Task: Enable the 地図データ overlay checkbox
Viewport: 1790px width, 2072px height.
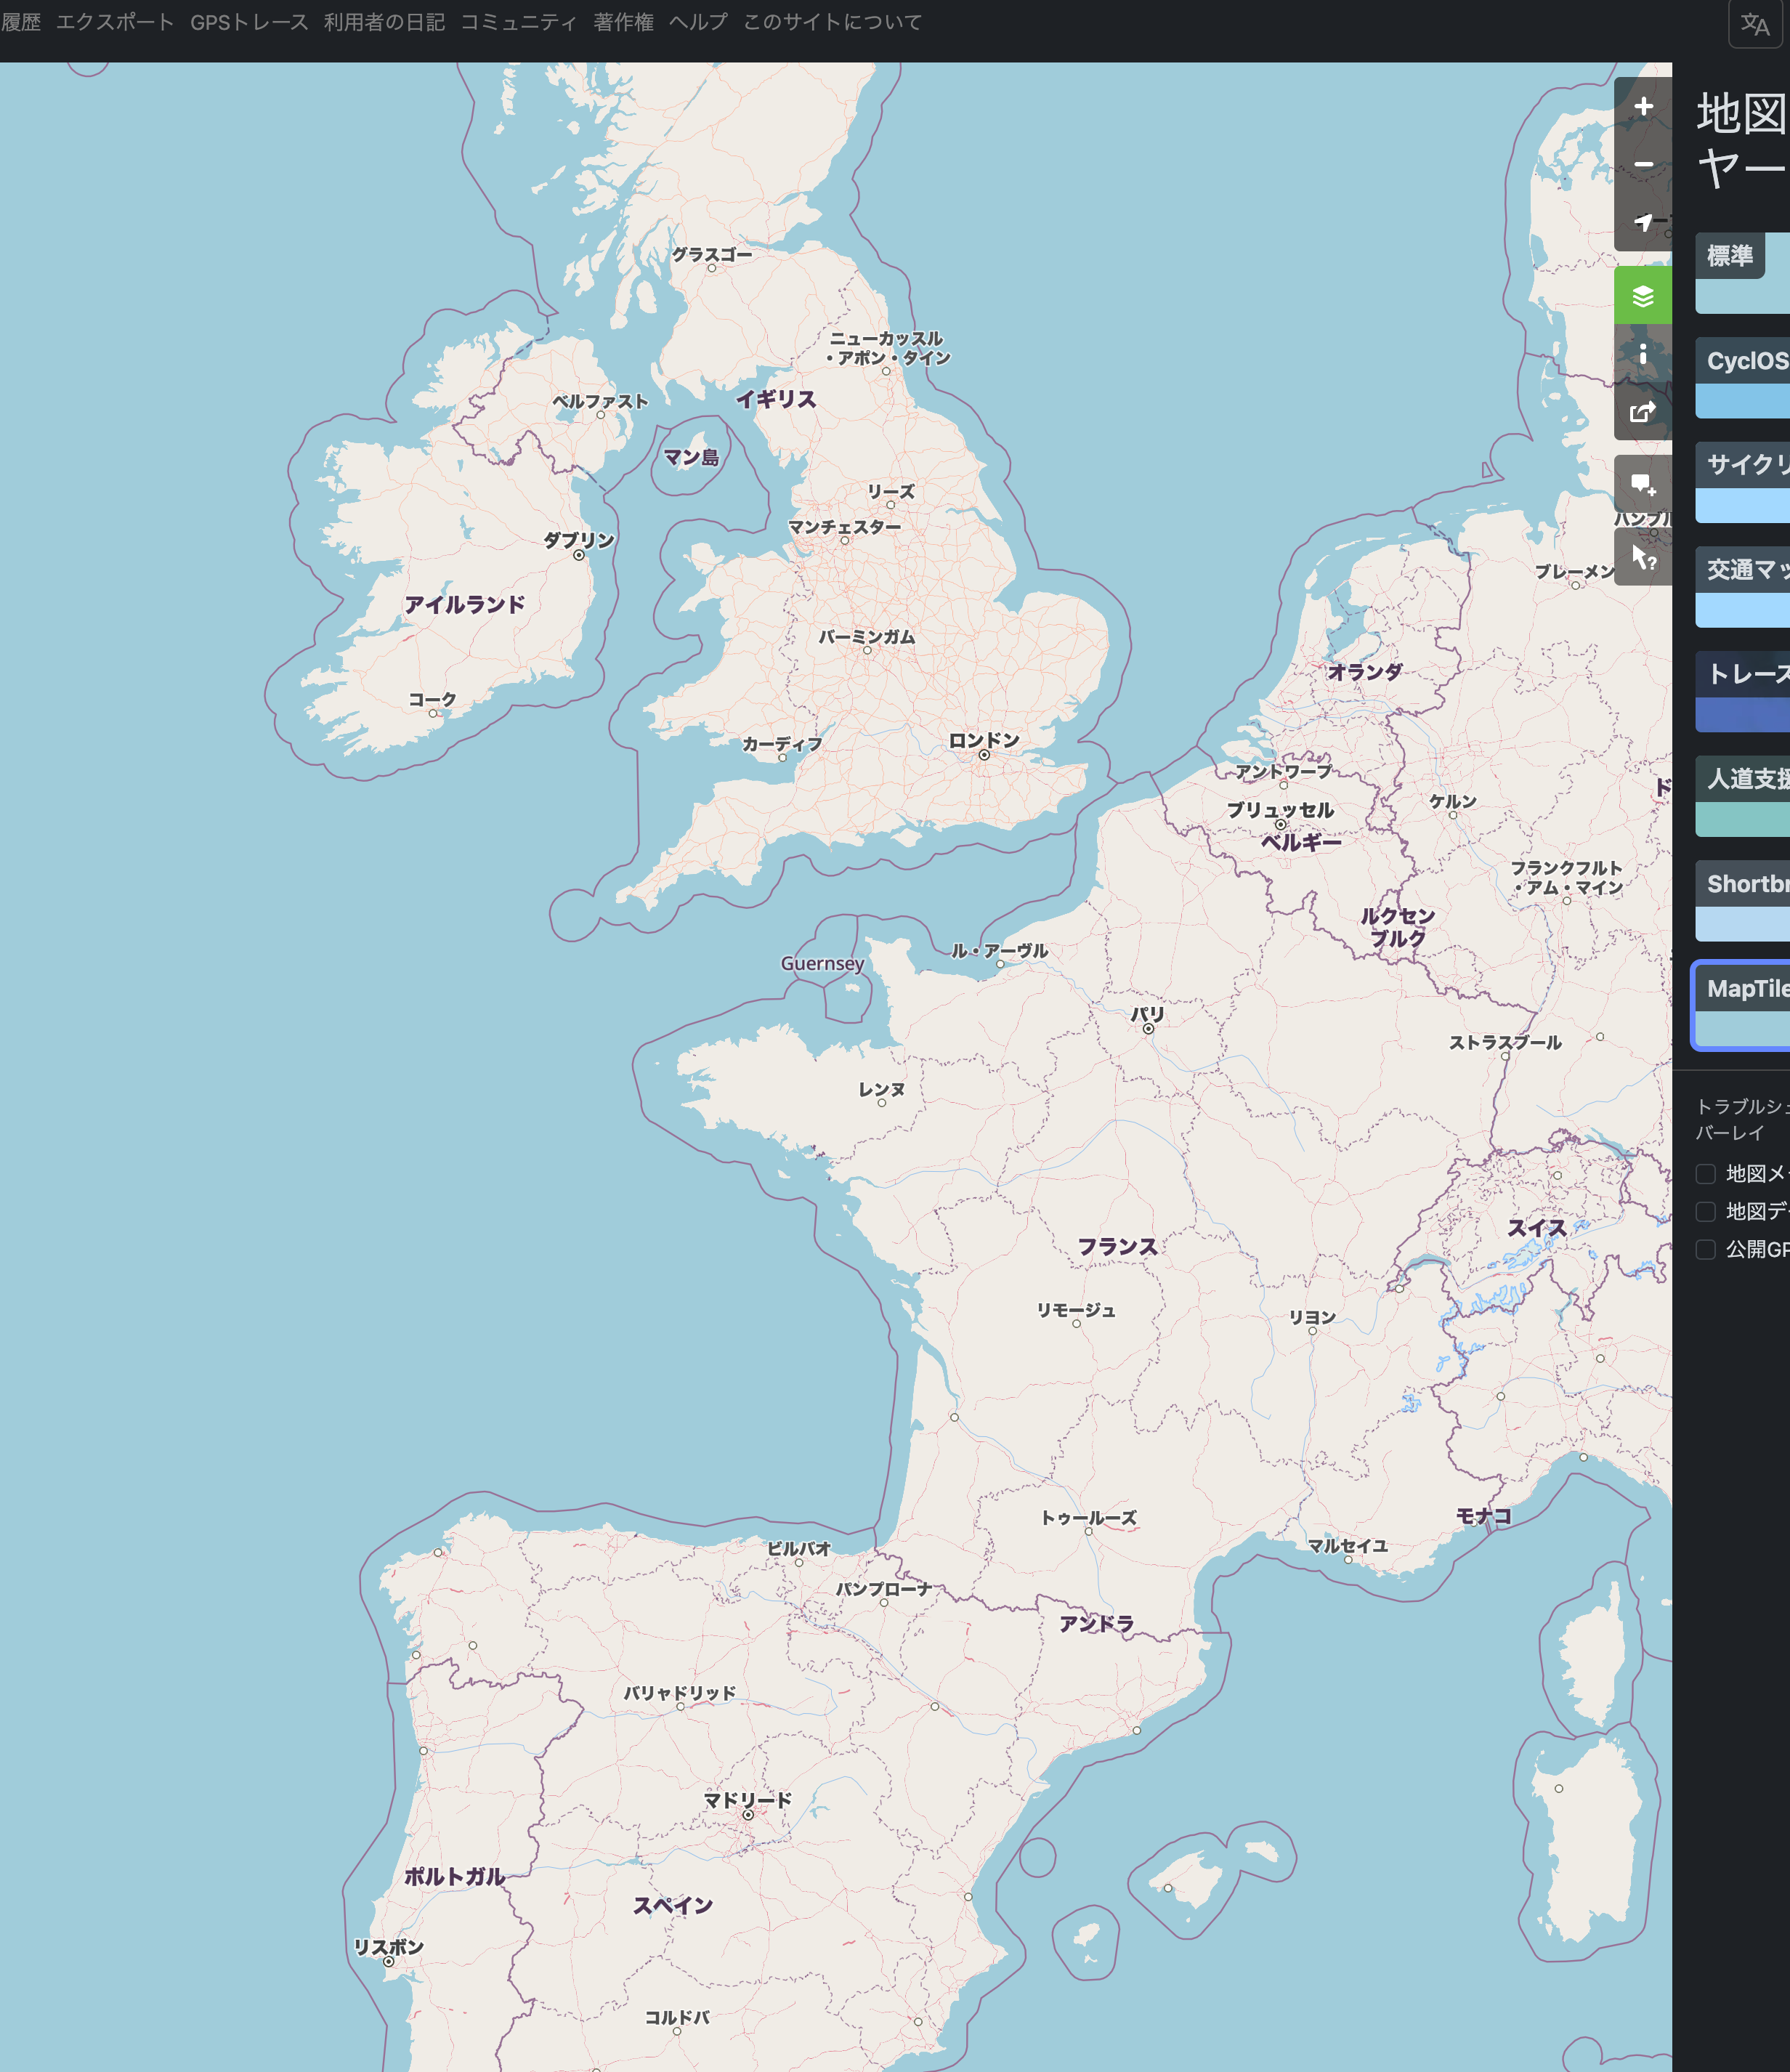Action: point(1706,1212)
